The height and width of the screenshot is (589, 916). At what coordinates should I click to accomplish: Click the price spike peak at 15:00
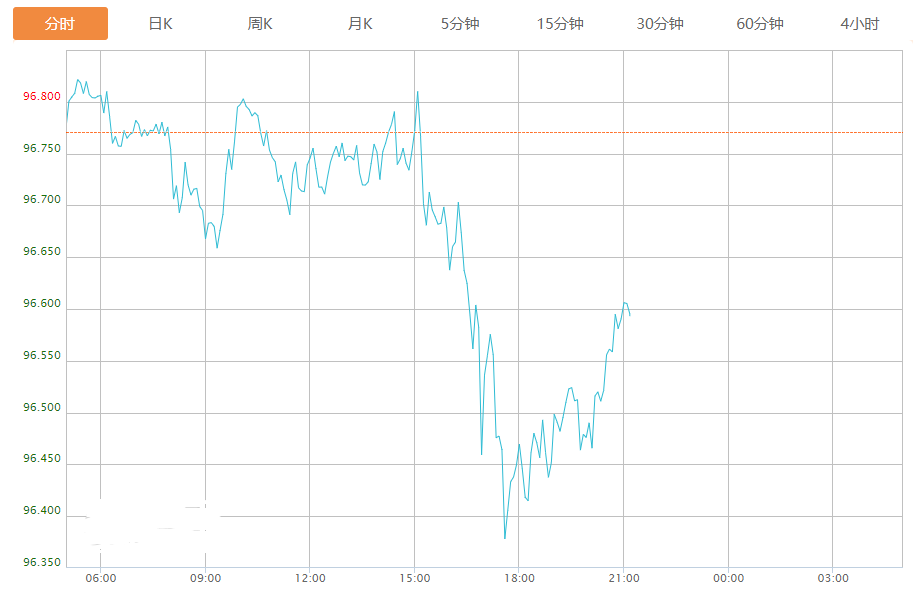tap(417, 92)
